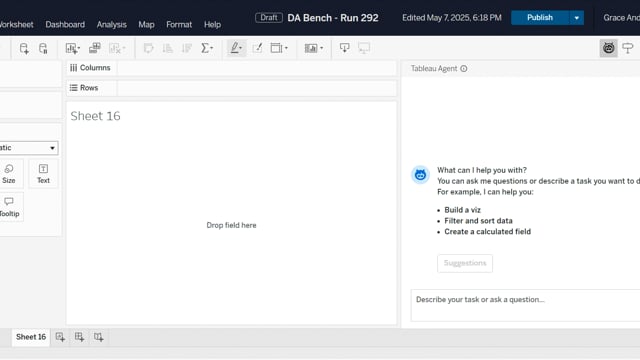Click the Pause Auto Updates icon
The height and width of the screenshot is (360, 640).
click(43, 48)
